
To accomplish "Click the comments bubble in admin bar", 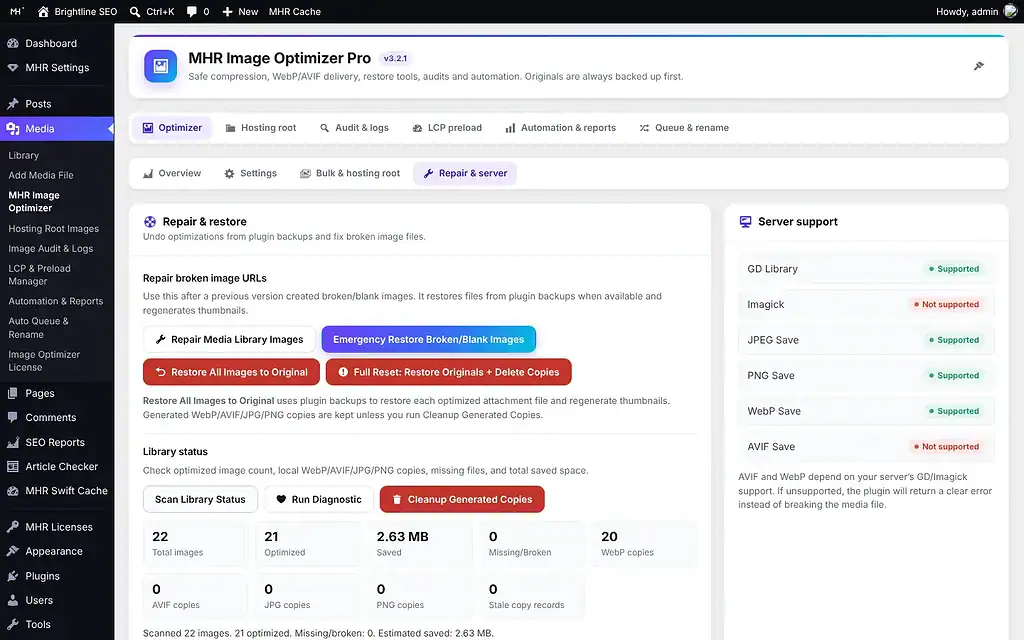I will click(191, 12).
